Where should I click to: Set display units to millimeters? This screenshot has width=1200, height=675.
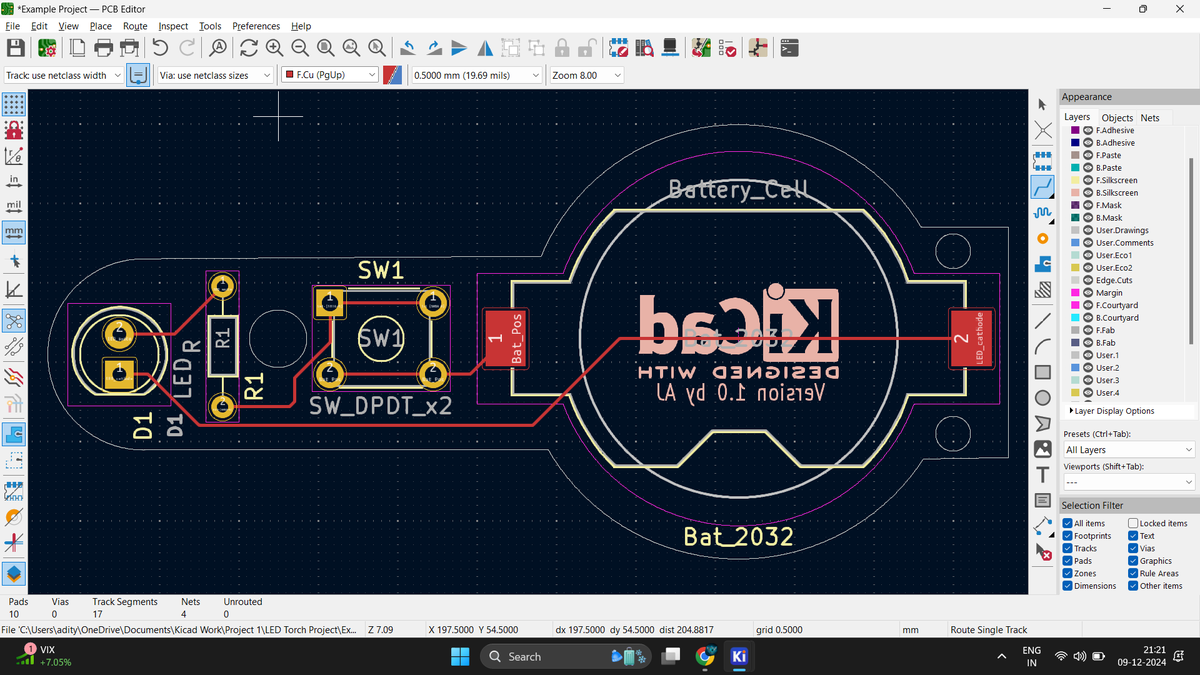[x=14, y=233]
